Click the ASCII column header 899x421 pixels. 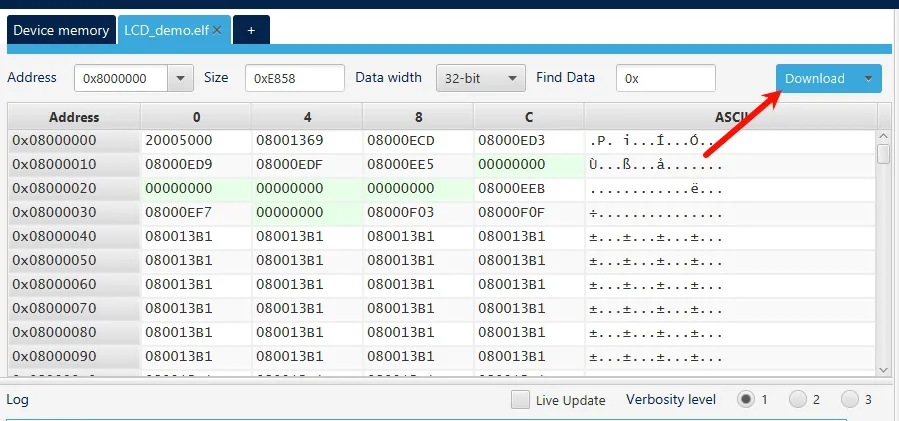731,117
